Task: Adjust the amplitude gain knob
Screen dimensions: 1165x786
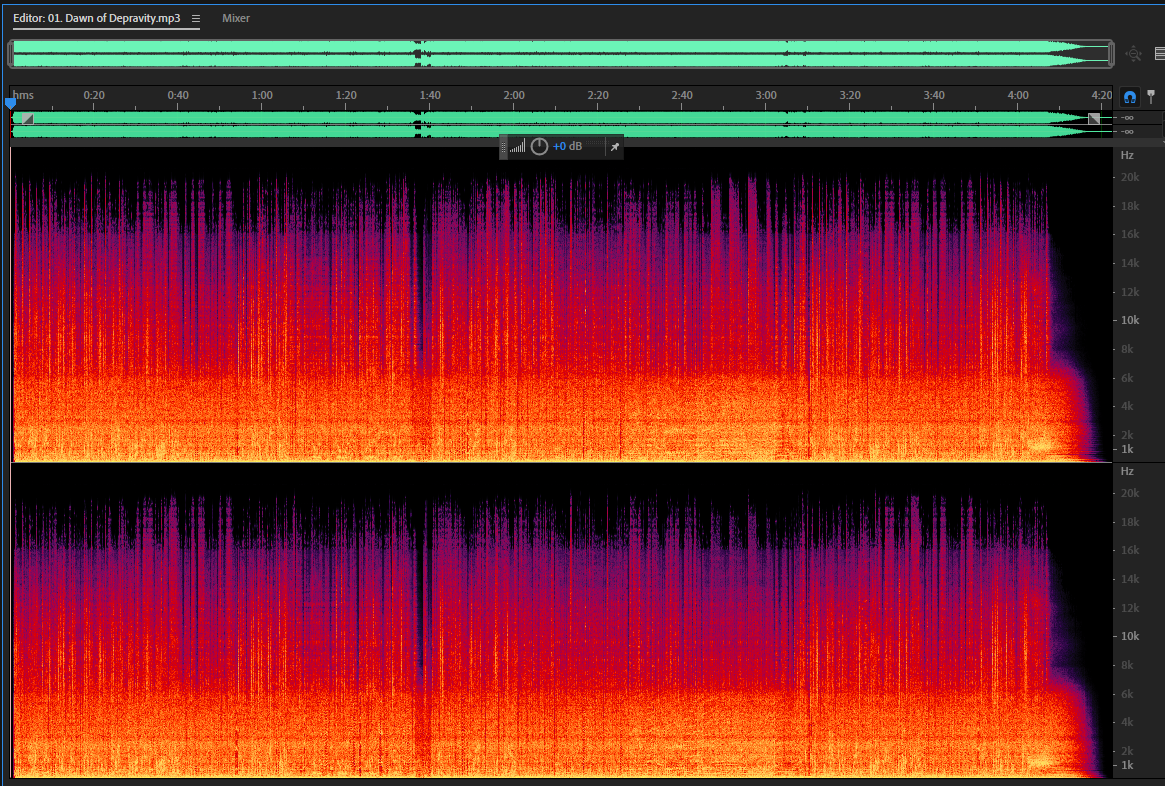Action: pos(539,146)
